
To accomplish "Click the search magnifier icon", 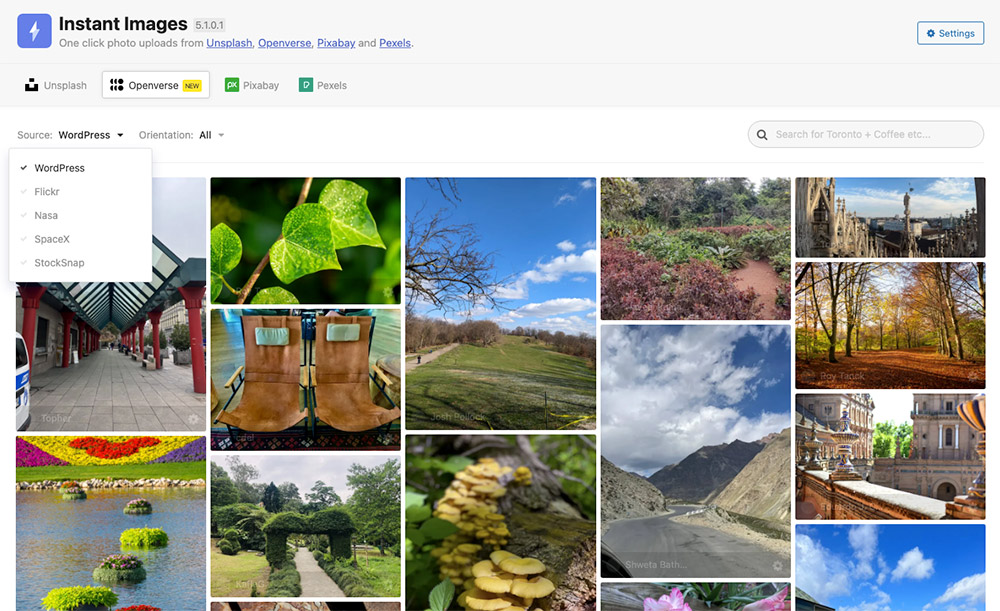I will point(761,135).
